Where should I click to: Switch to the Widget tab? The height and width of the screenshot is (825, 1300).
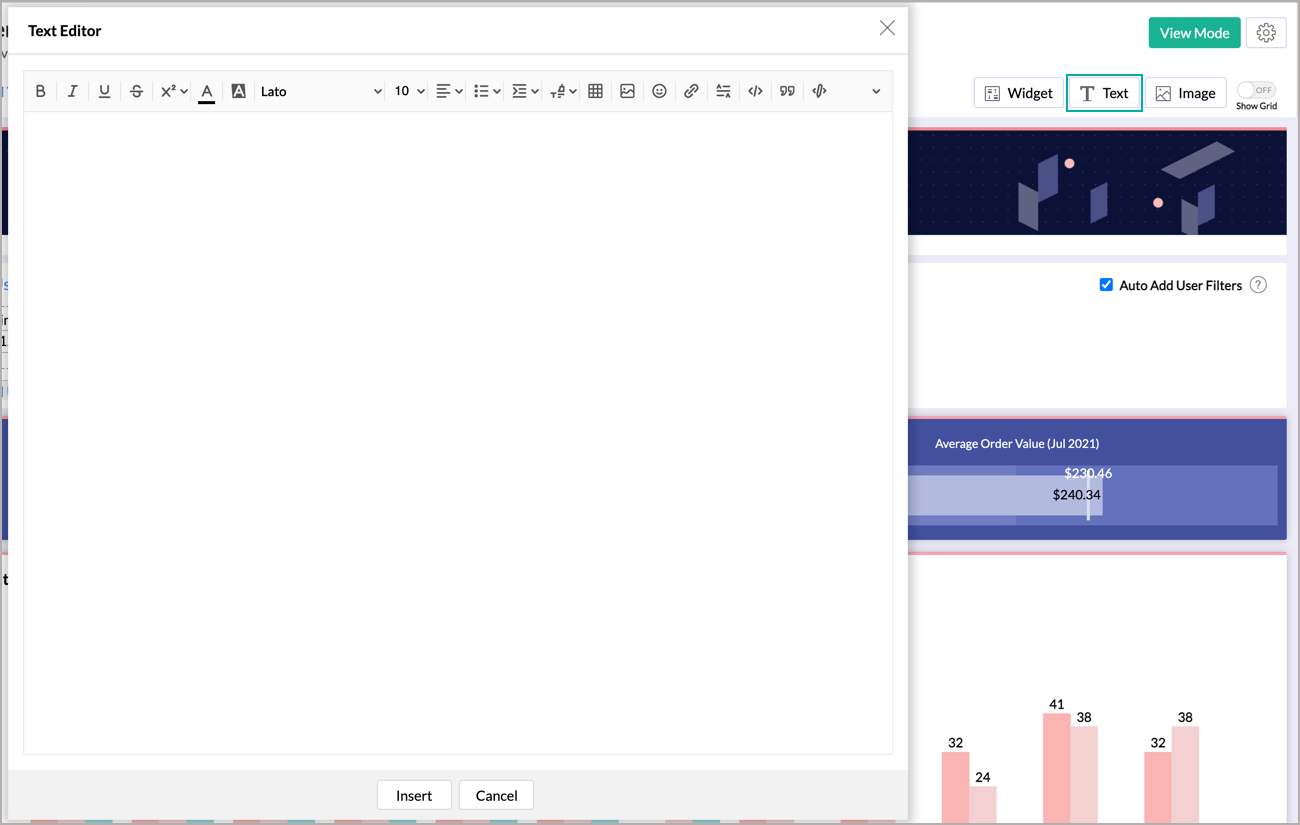(x=1018, y=92)
